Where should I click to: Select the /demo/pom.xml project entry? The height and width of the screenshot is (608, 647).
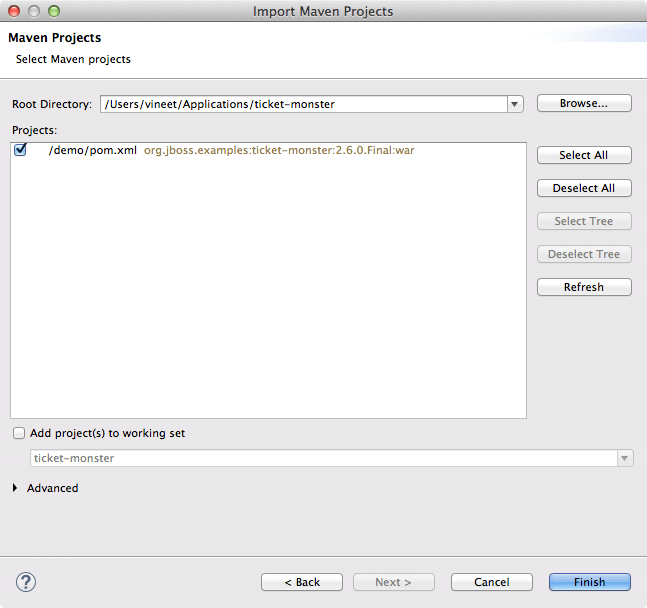pyautogui.click(x=92, y=151)
